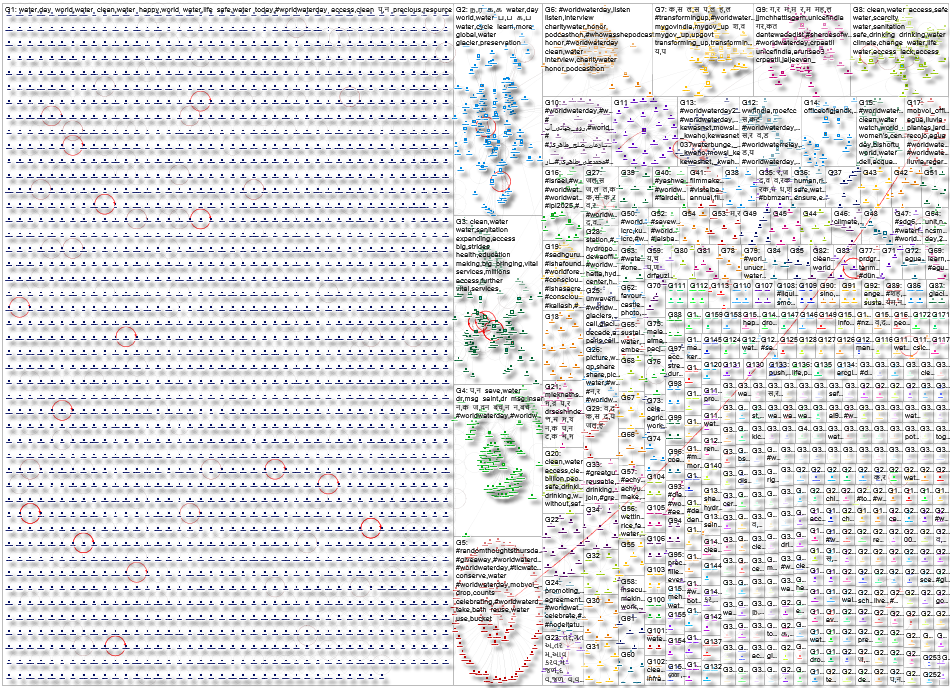Click the G48 group label
950x688 pixels.
(x=871, y=213)
